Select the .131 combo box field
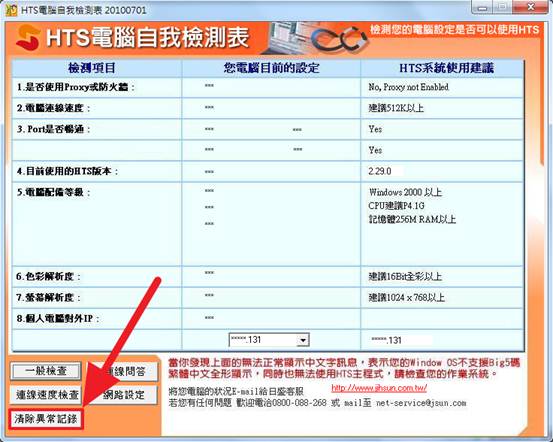The height and width of the screenshot is (442, 553). (269, 340)
